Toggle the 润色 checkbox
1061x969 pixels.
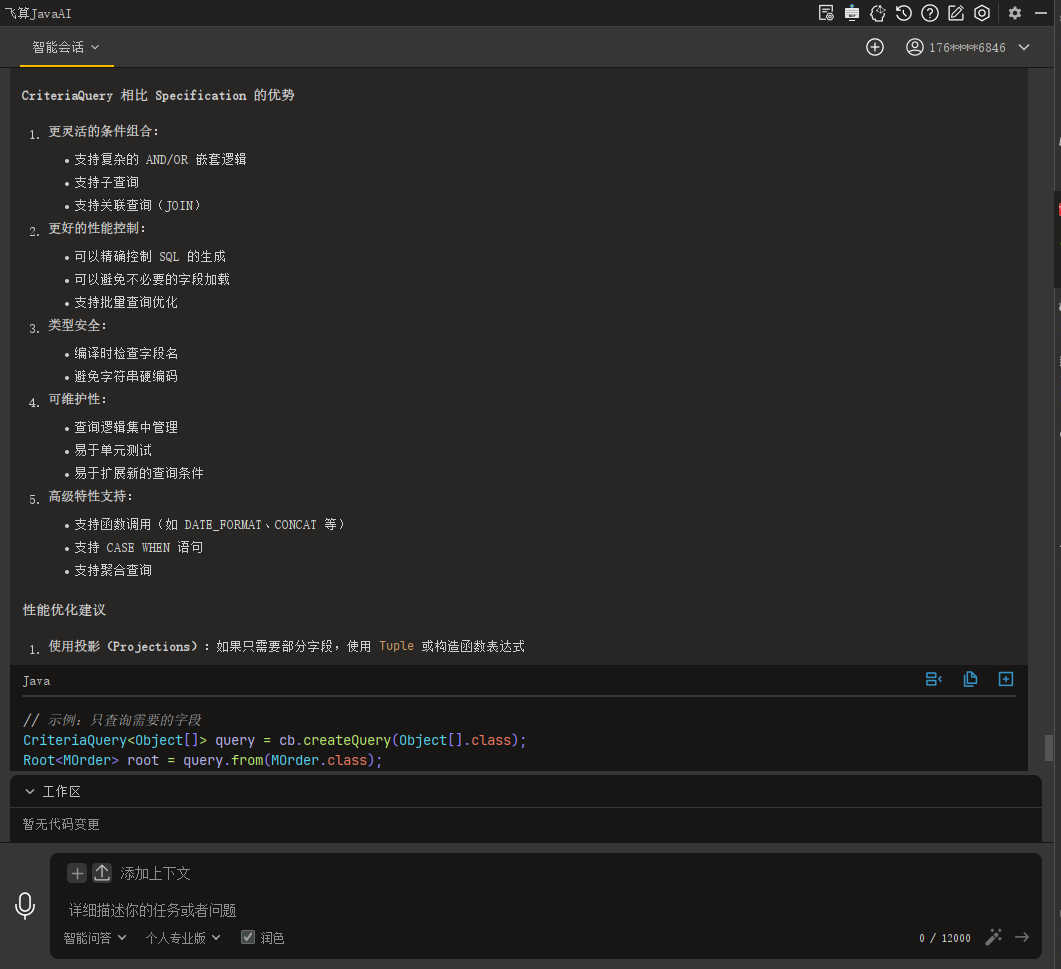248,937
